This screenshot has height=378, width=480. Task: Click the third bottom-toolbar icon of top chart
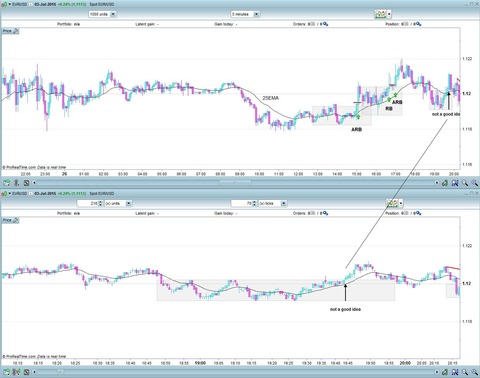pyautogui.click(x=26, y=183)
